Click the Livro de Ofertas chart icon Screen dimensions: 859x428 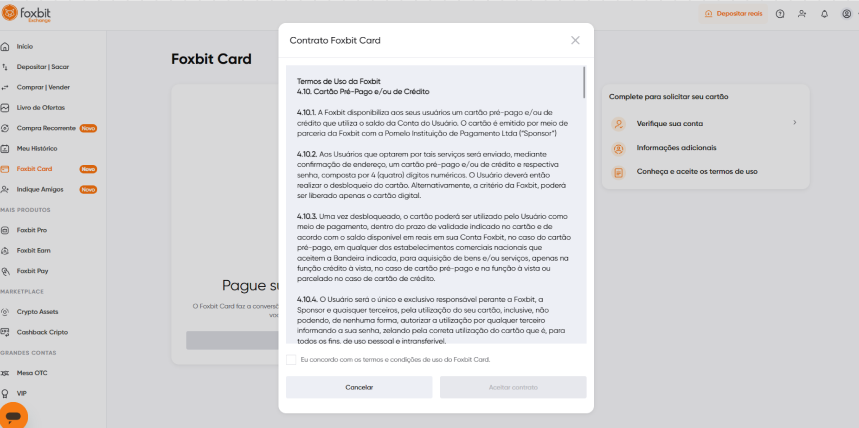[5, 107]
